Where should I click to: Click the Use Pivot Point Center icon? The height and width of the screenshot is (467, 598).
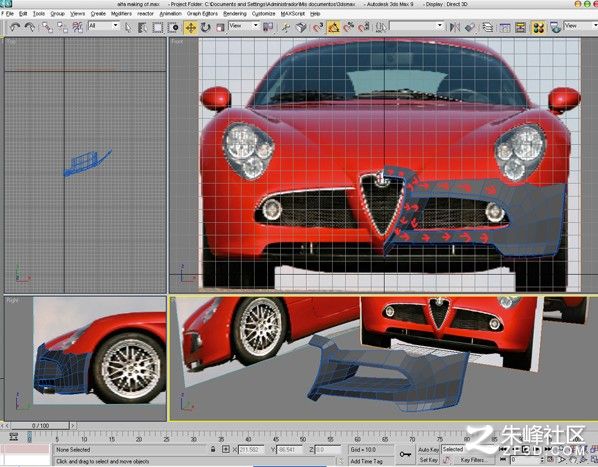click(268, 27)
